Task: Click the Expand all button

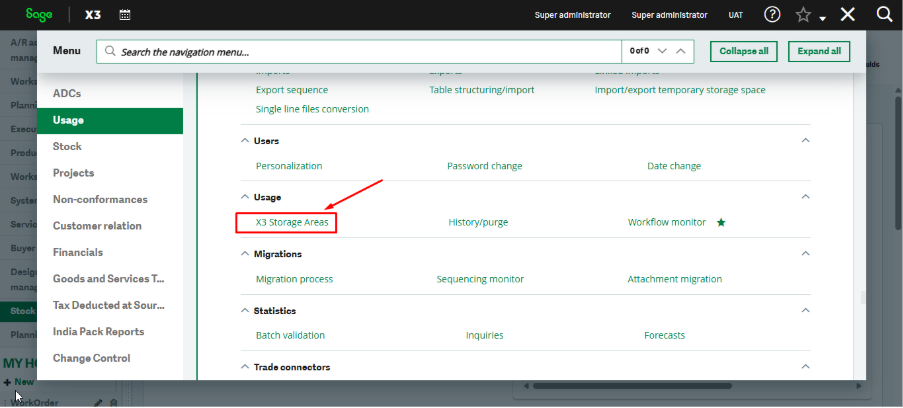Action: [819, 51]
